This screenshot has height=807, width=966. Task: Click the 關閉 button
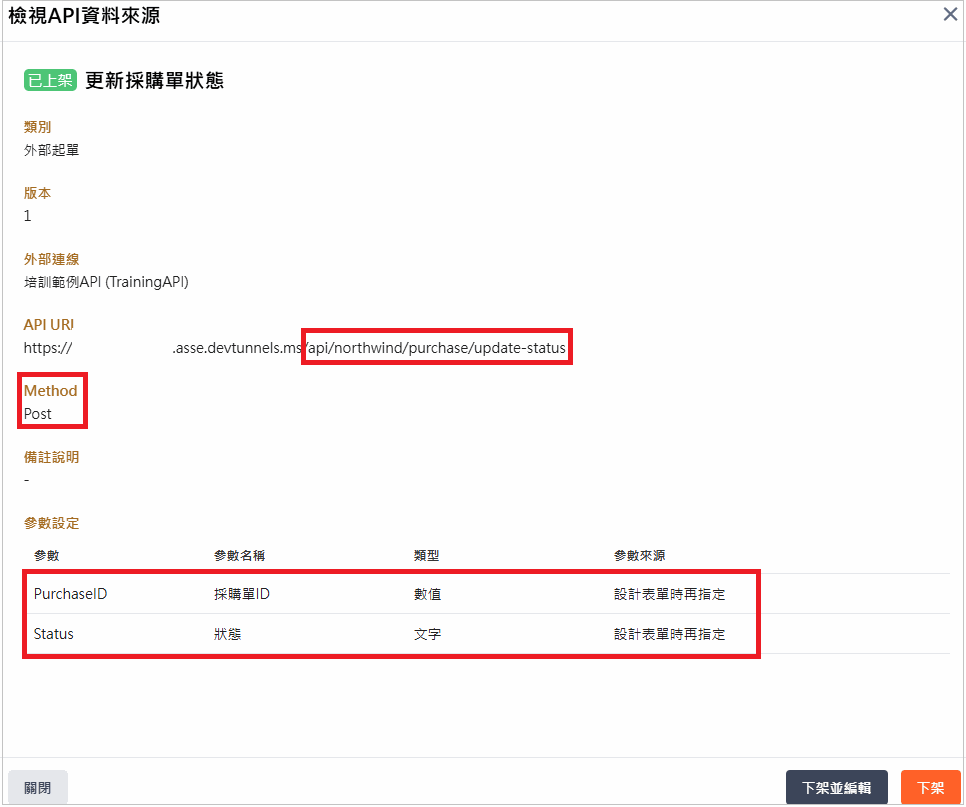[38, 787]
